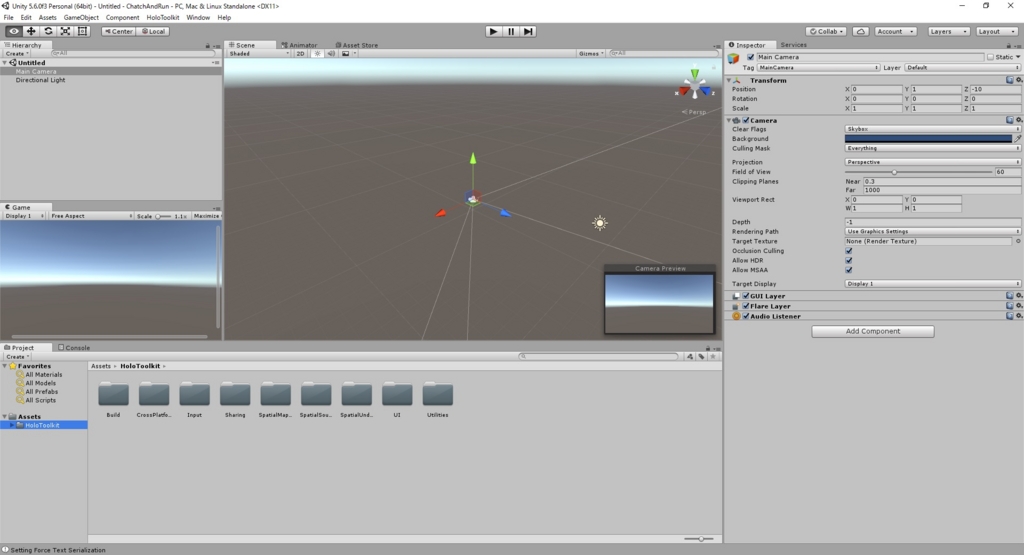The image size is (1024, 555).
Task: Toggle scene lighting sun icon
Action: click(317, 54)
